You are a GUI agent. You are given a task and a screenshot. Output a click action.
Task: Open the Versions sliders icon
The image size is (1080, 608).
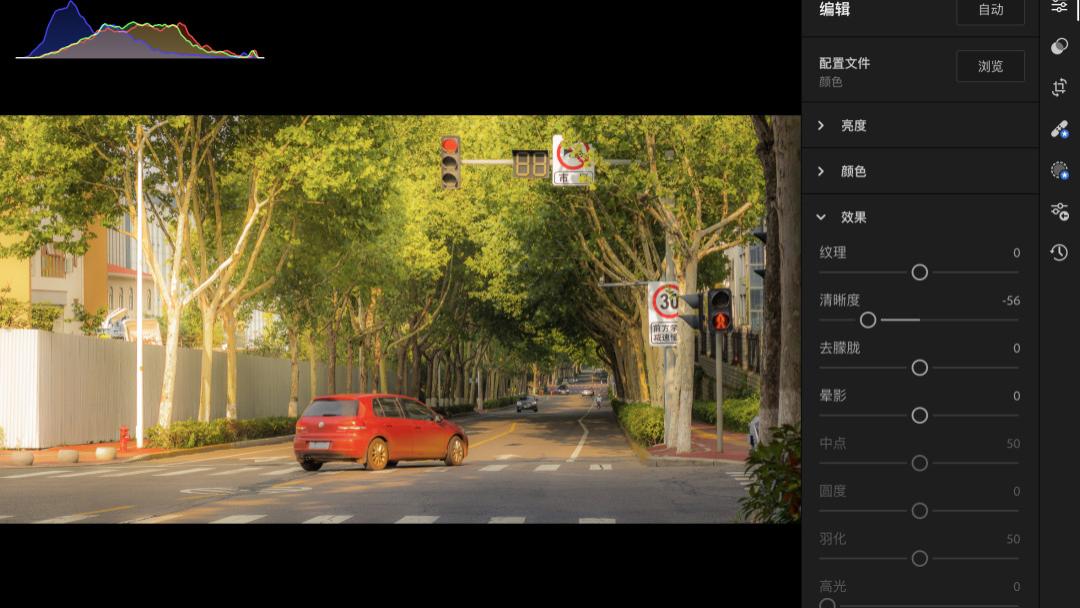tap(1059, 211)
